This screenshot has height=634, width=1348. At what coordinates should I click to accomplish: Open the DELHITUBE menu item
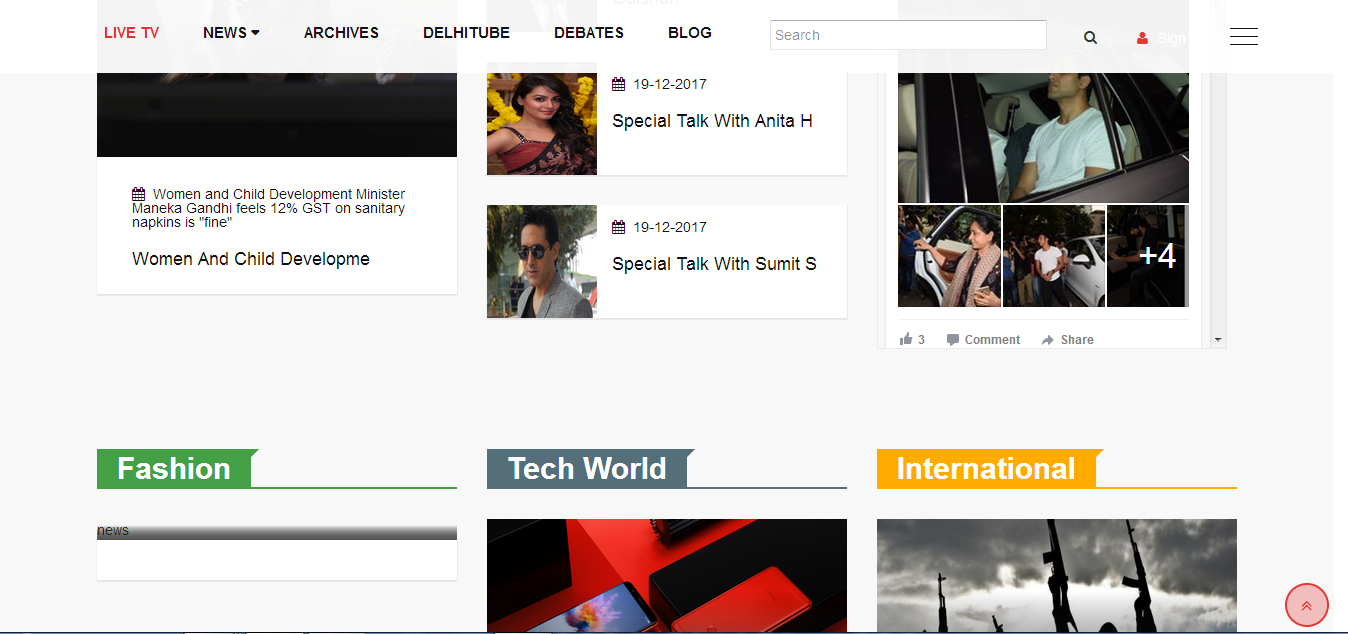tap(466, 33)
